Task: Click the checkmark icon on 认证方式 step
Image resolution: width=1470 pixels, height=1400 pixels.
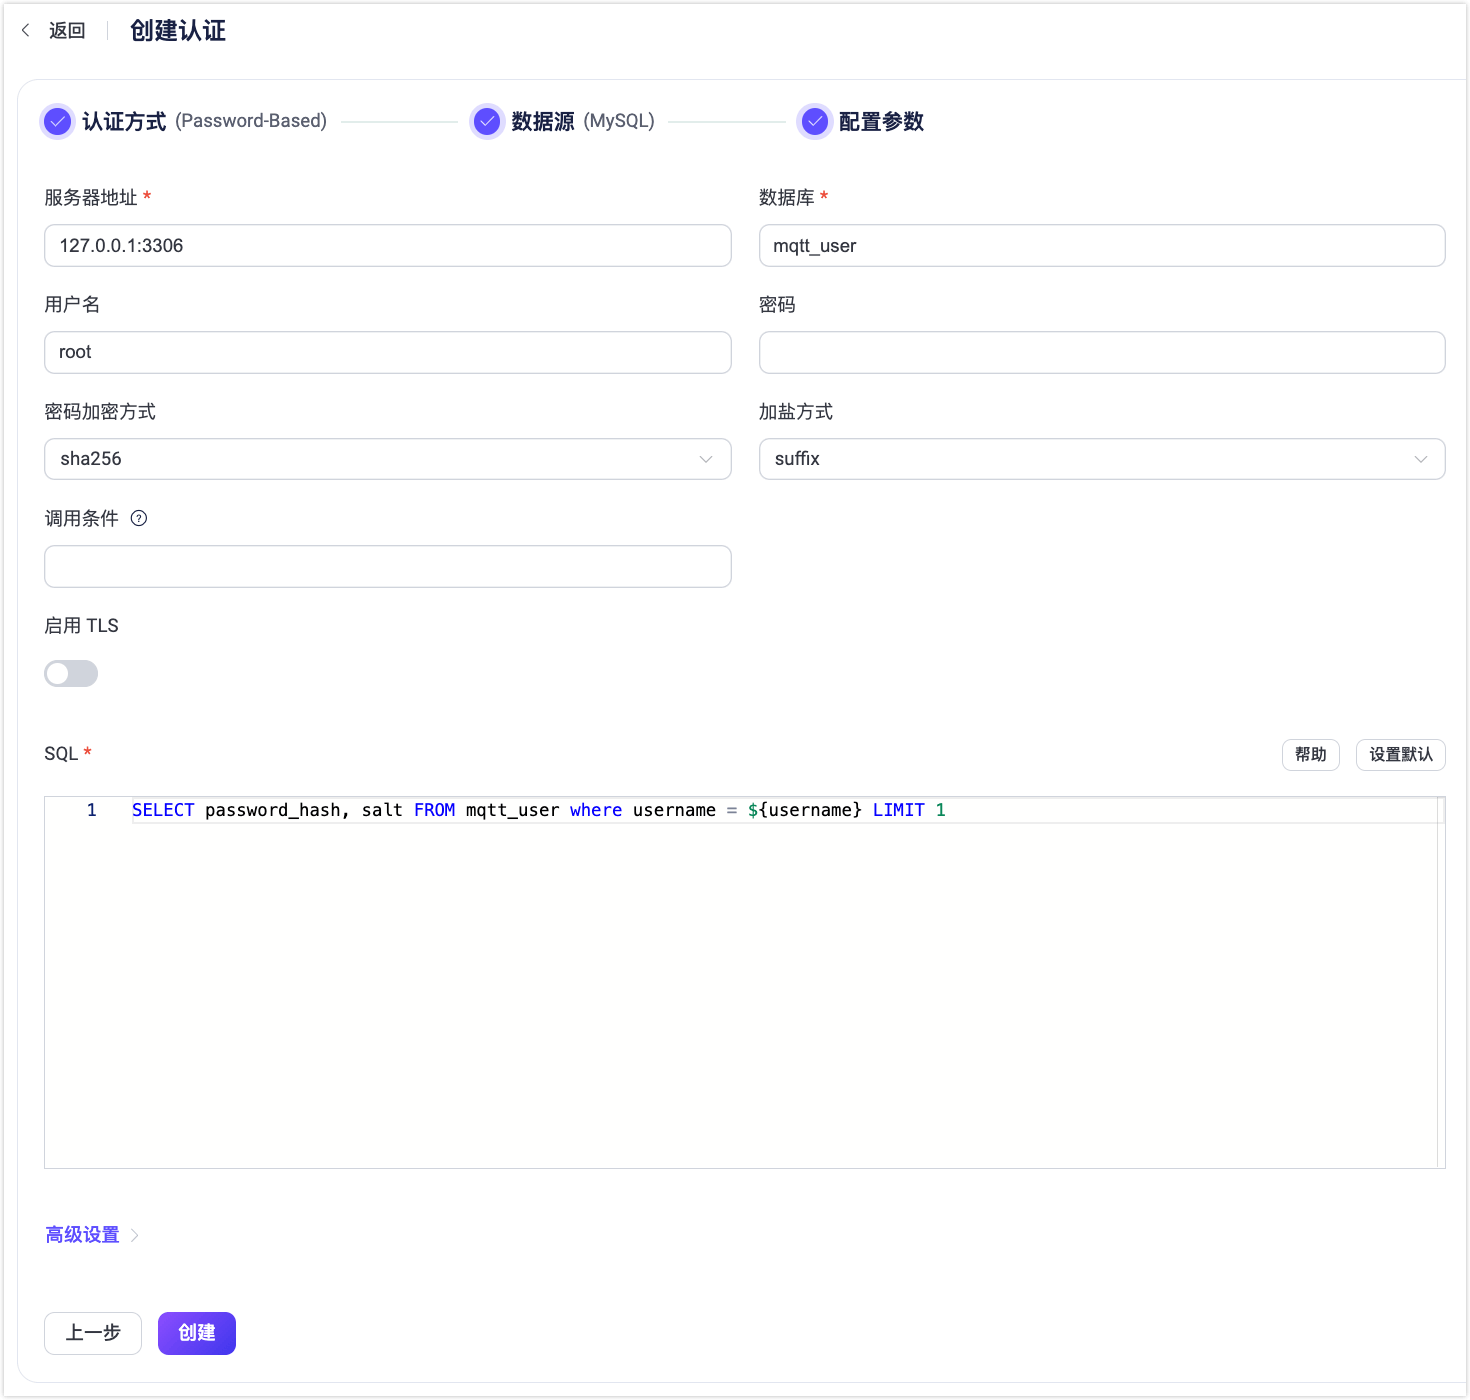Action: click(56, 121)
